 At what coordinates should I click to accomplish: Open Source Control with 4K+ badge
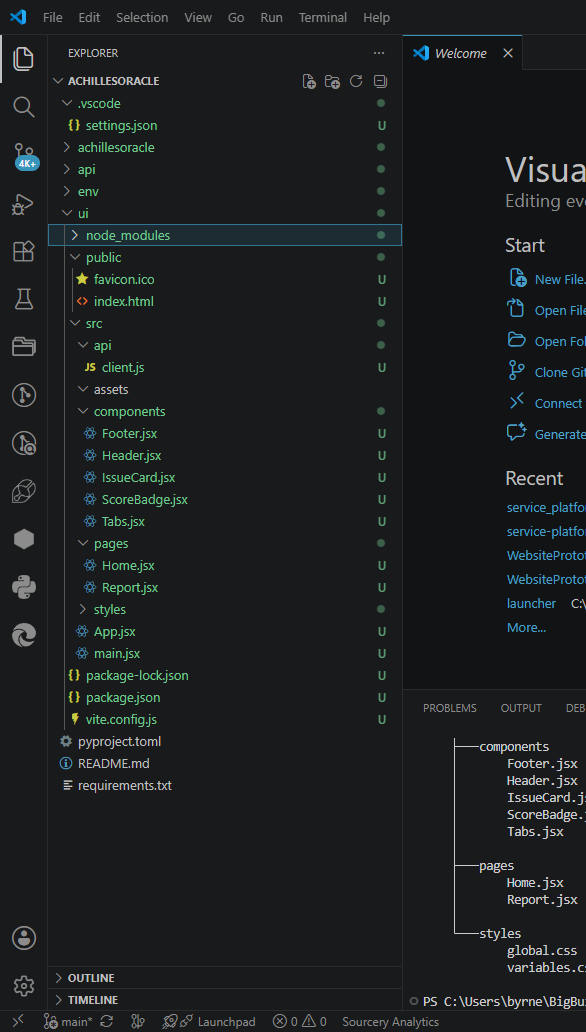[x=24, y=156]
